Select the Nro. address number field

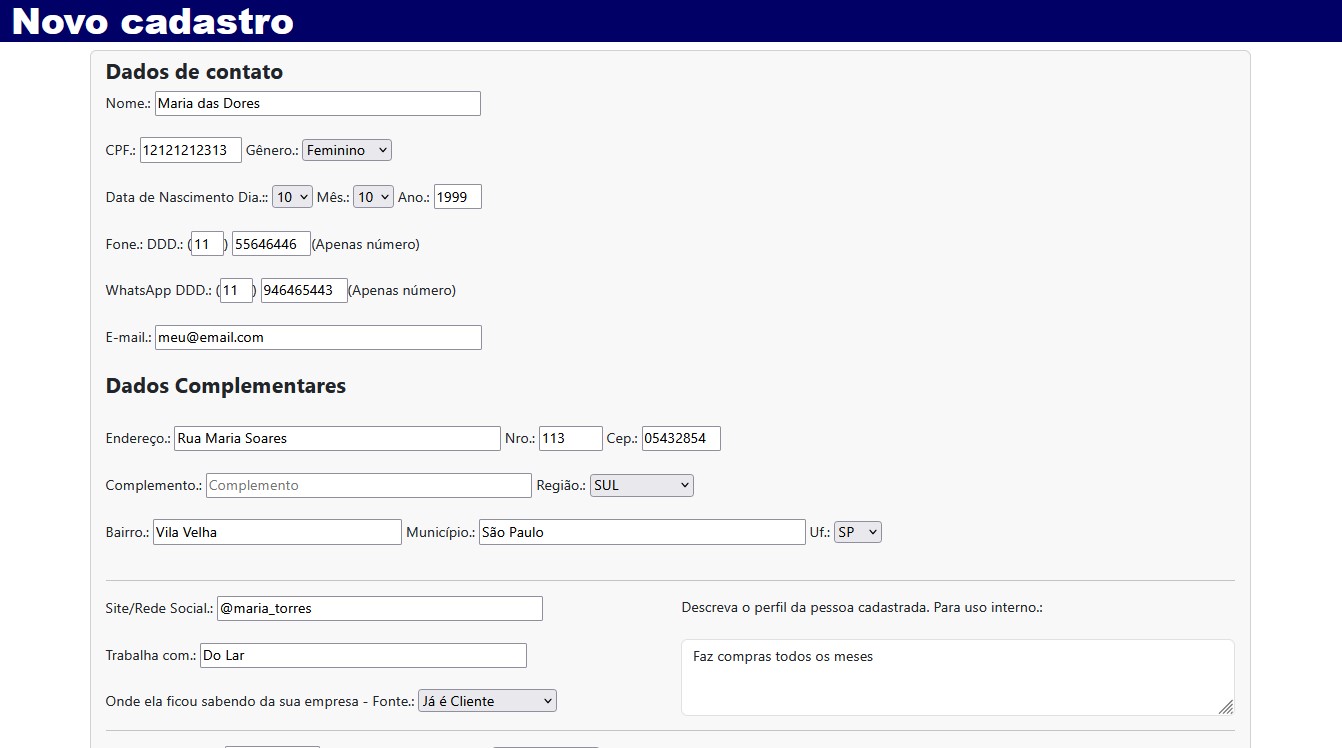tap(570, 439)
